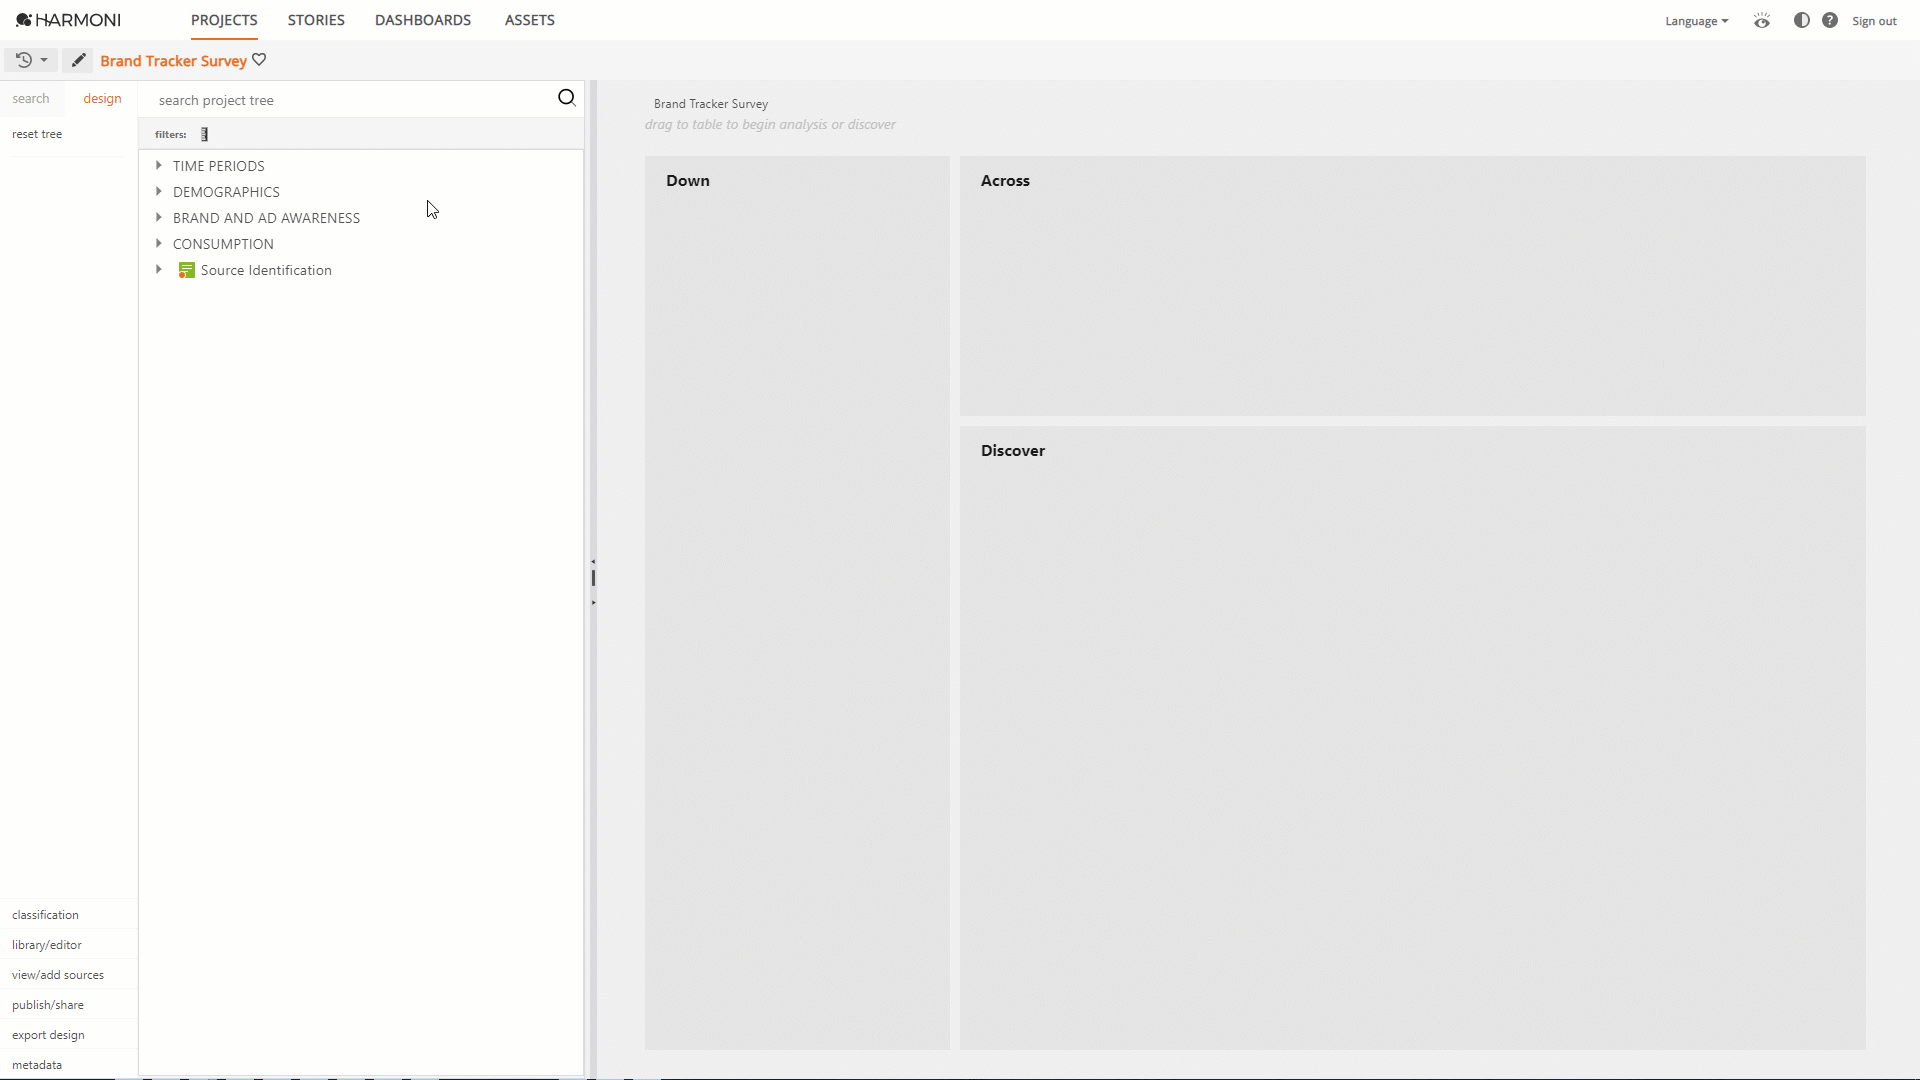Select BRAND AND AD AWARENESS label
This screenshot has width=1920, height=1080.
click(x=266, y=218)
